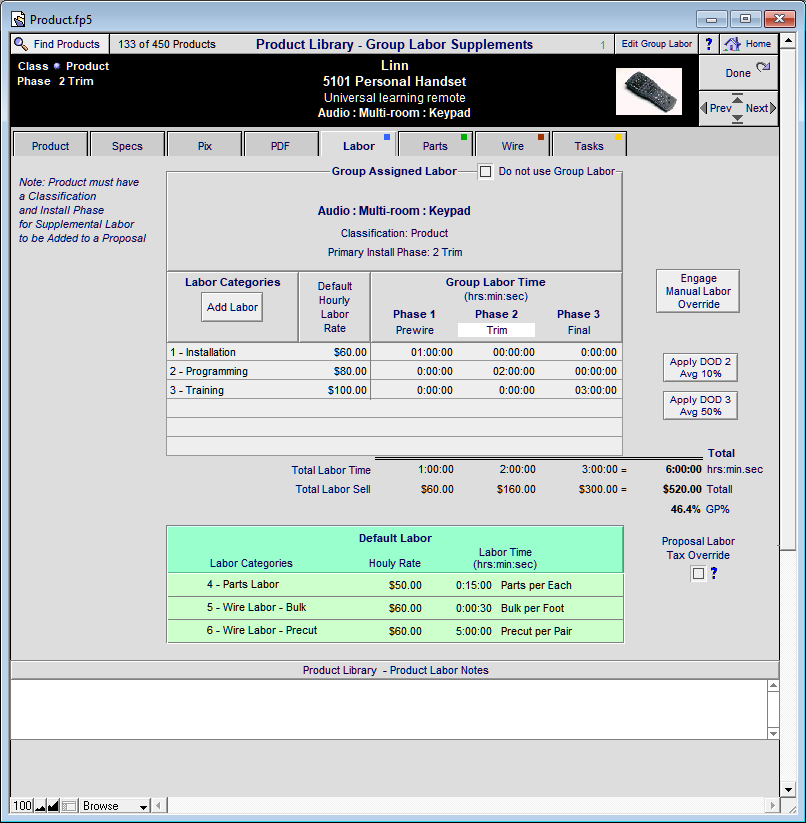Select the 2 - Programming labor row

(395, 371)
